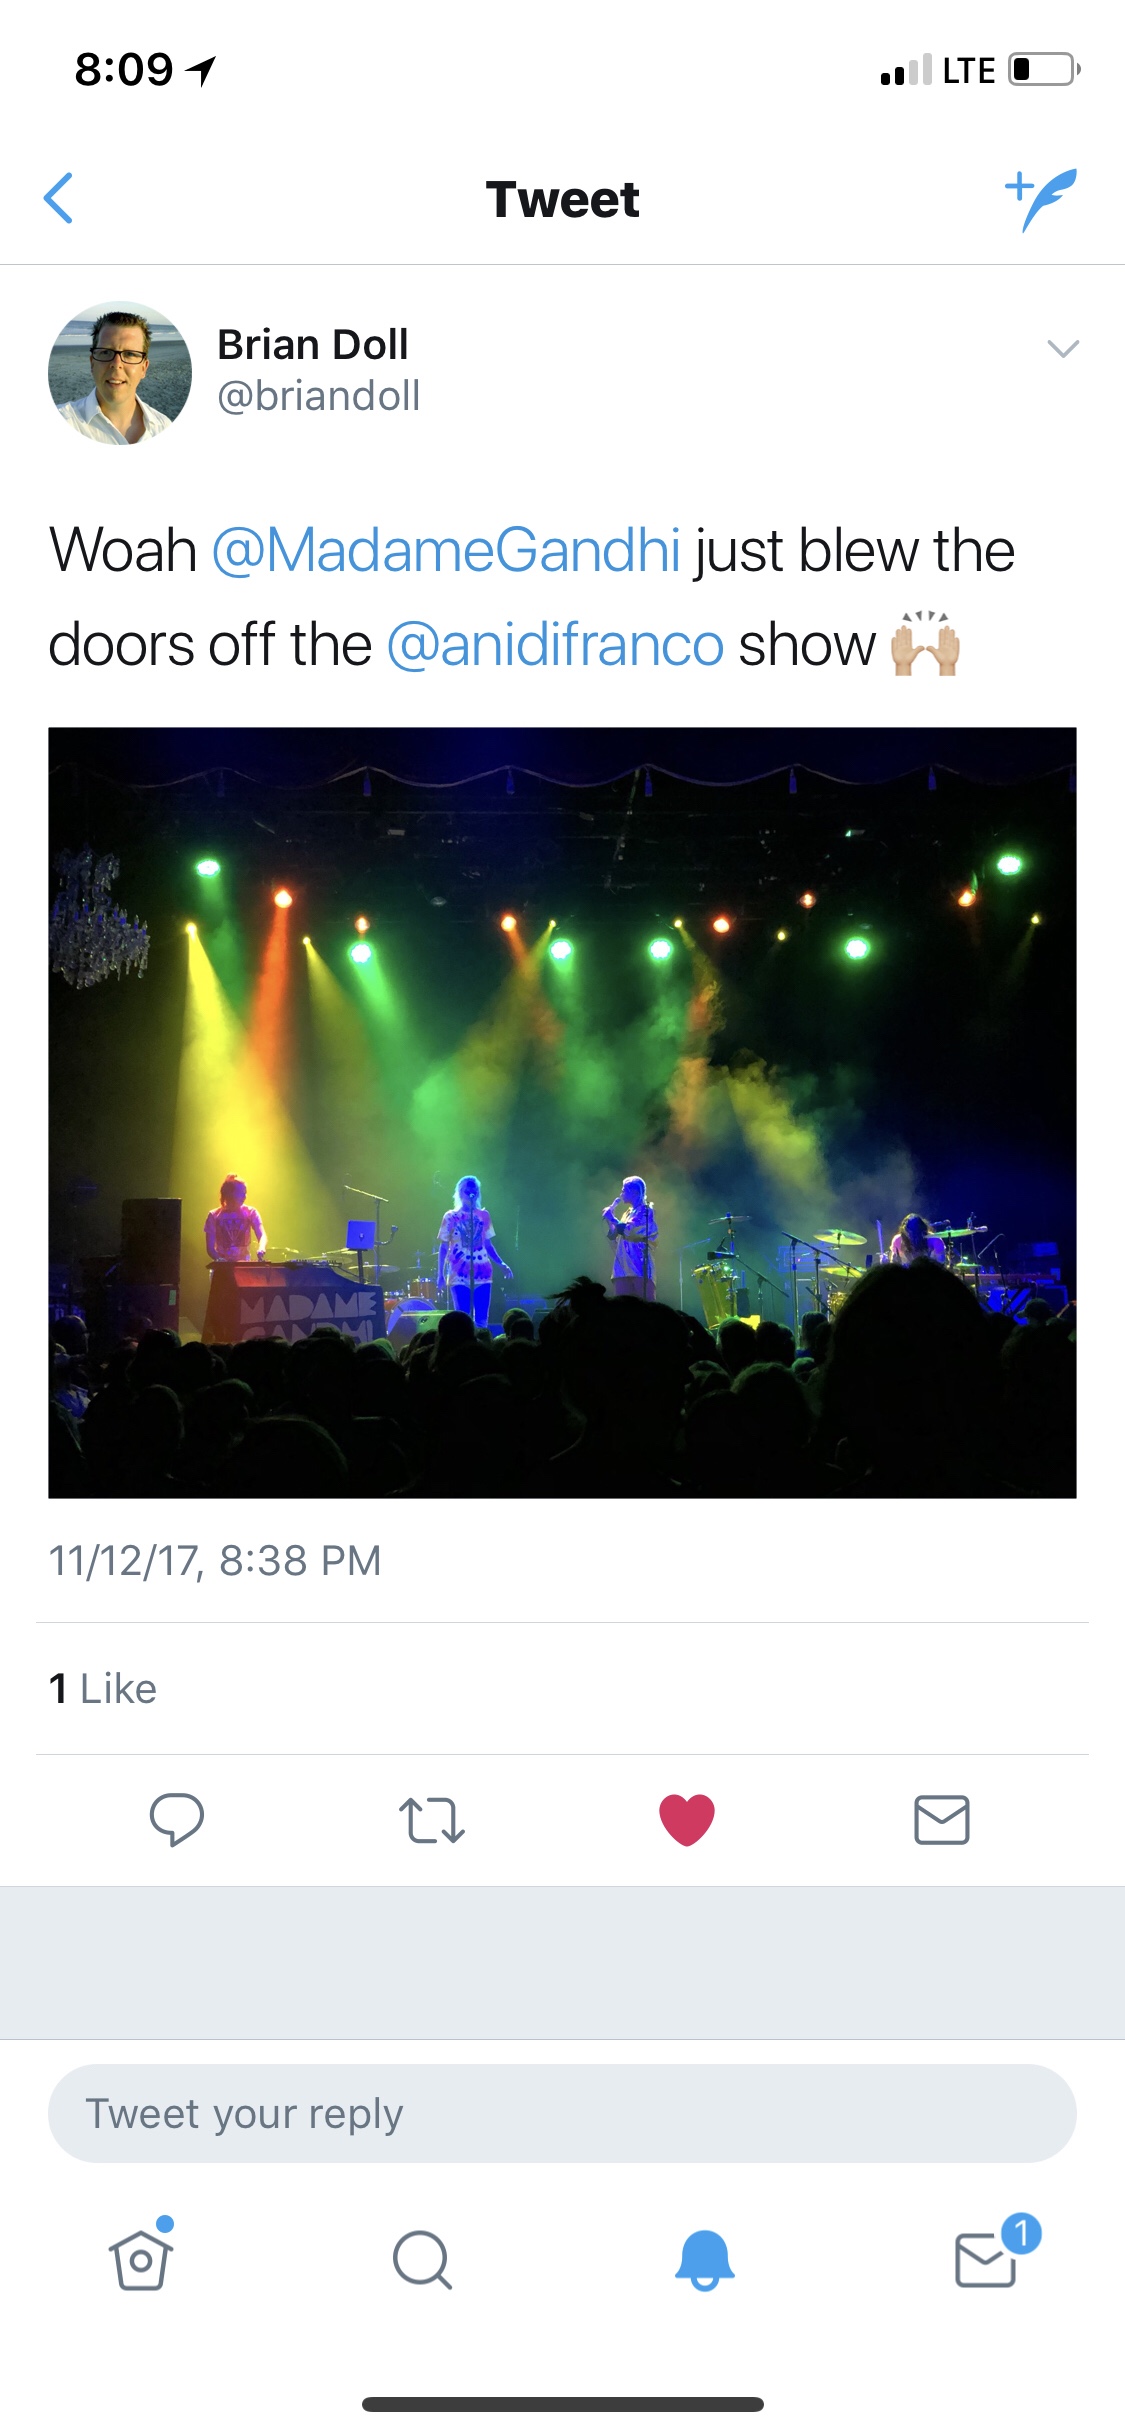
Task: Open the @MadameGandhi mention link
Action: coord(446,550)
